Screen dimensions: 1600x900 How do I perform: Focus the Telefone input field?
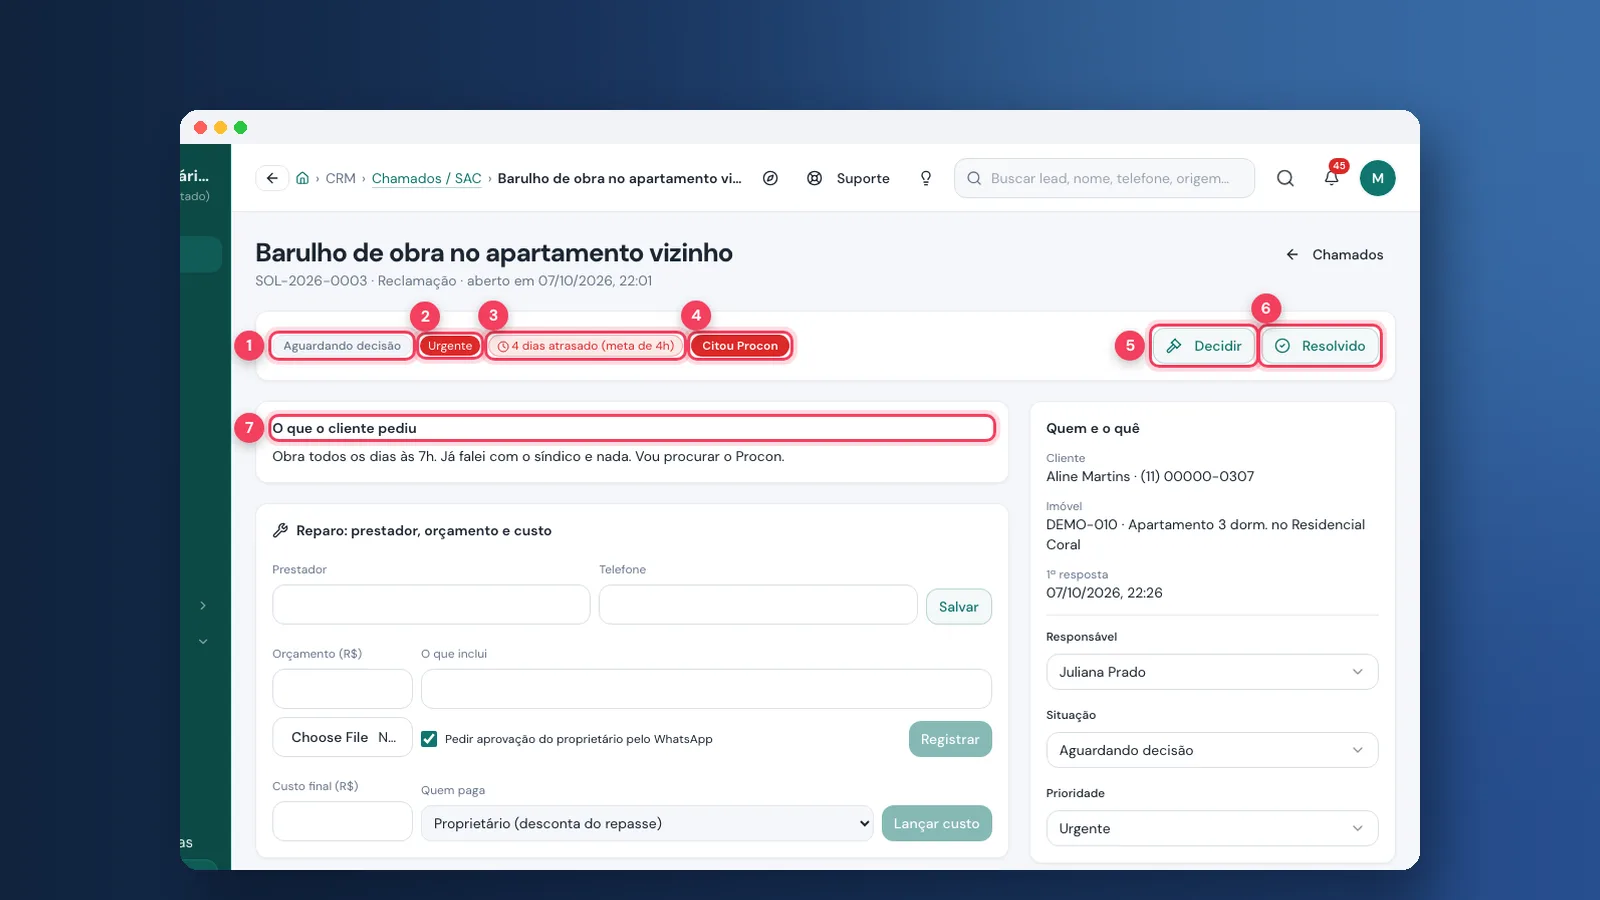758,605
